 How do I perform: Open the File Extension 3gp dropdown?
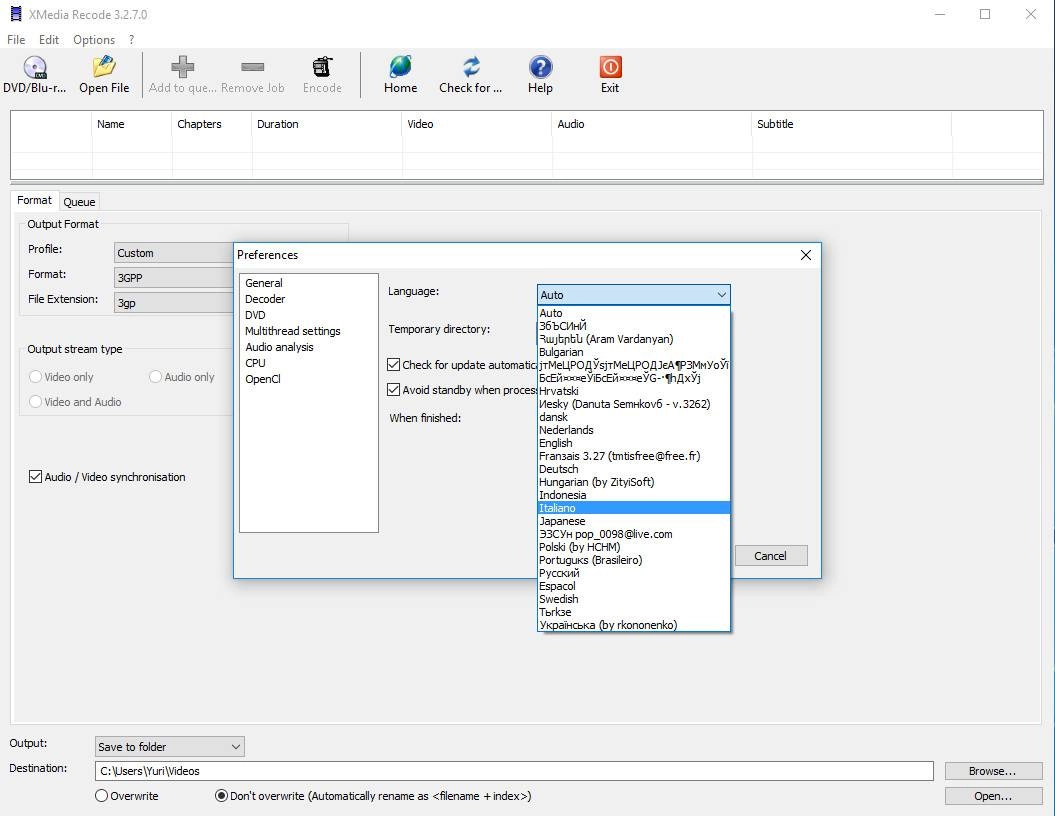[174, 303]
